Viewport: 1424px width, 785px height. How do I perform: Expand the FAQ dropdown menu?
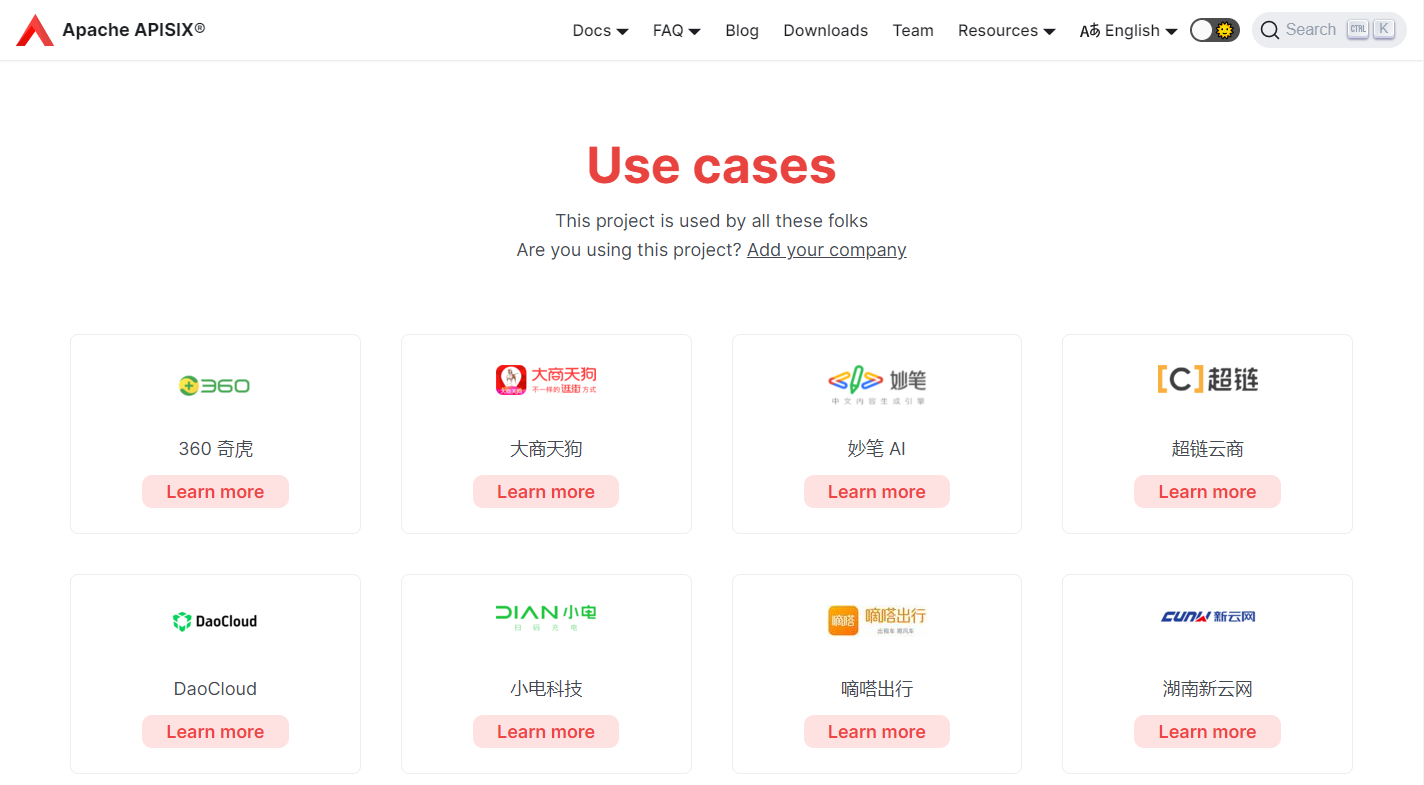tap(677, 31)
